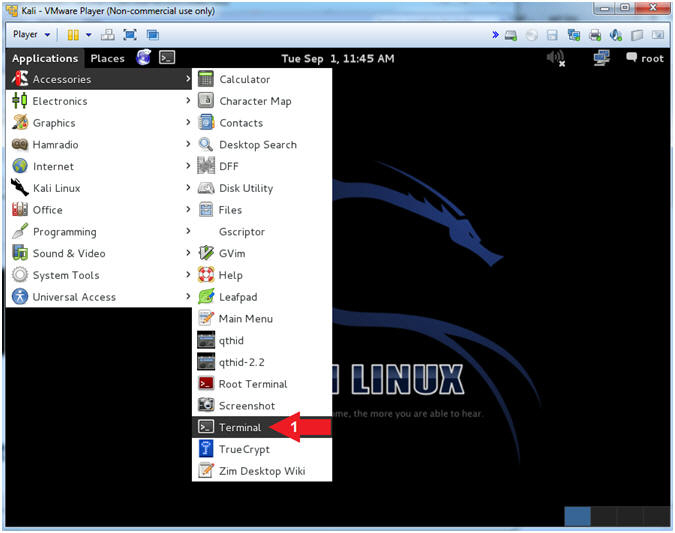
Task: Launch qthid application icon
Action: click(206, 340)
